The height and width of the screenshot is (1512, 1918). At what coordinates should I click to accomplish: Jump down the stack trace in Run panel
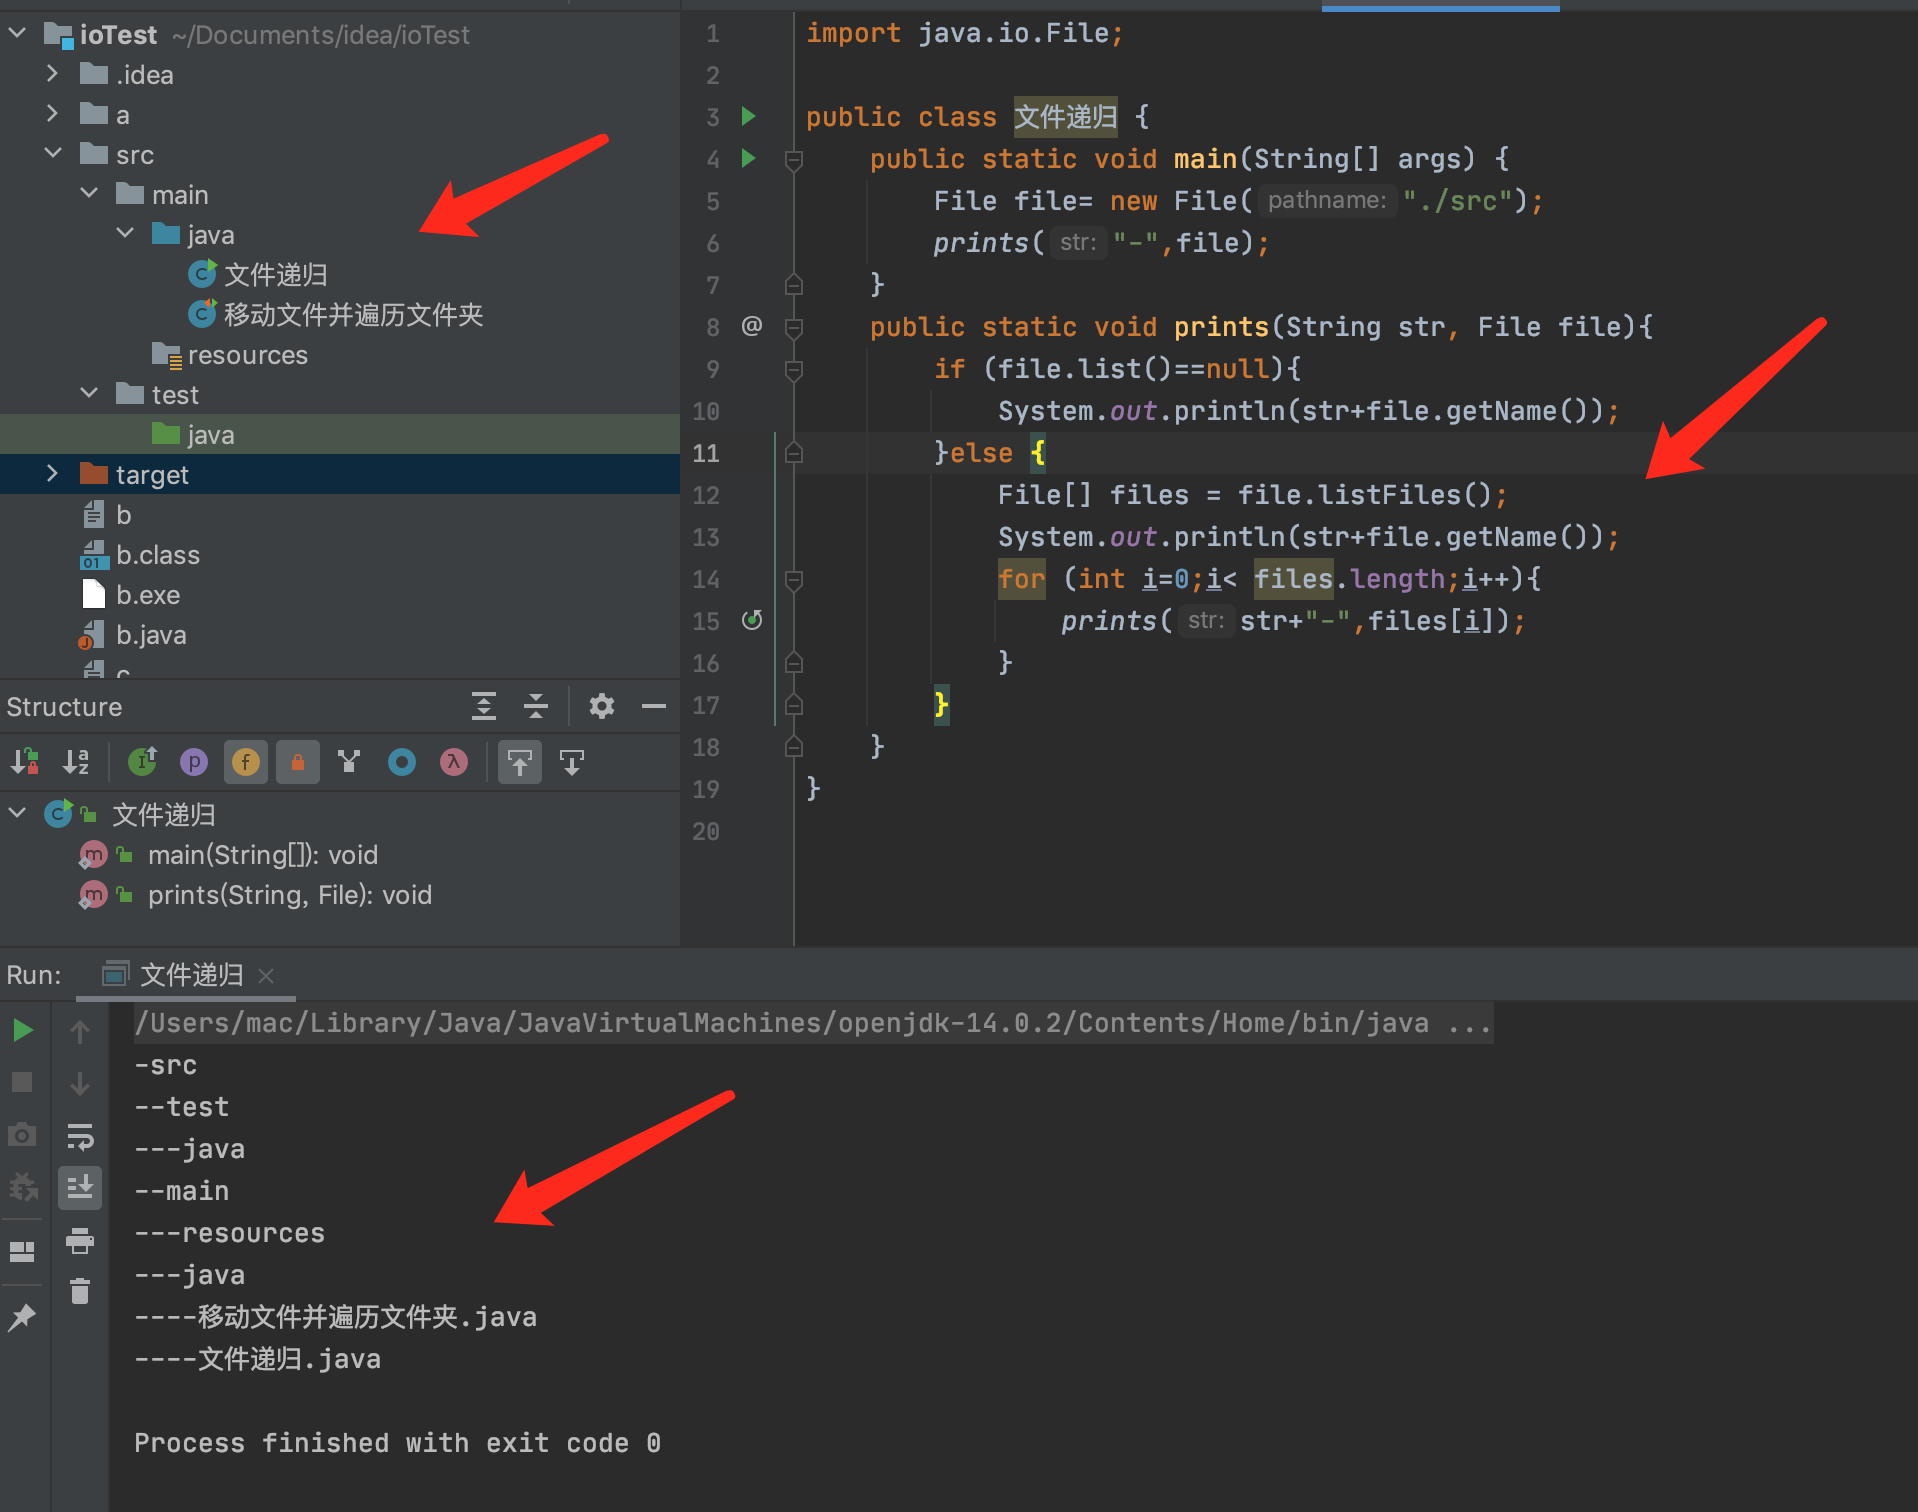[80, 1083]
